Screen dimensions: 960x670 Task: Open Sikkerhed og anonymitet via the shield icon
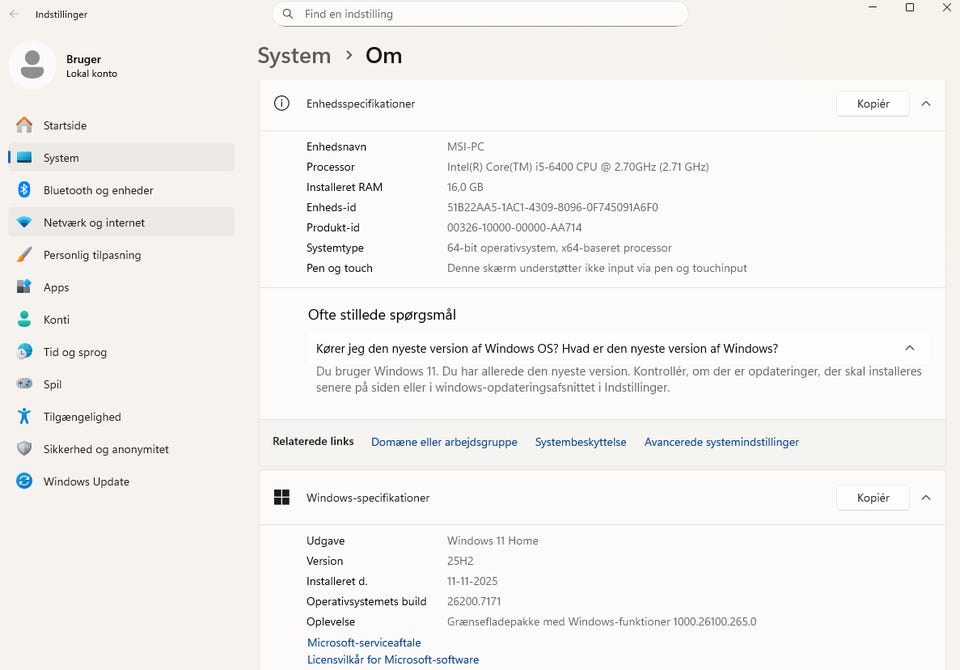[x=24, y=449]
